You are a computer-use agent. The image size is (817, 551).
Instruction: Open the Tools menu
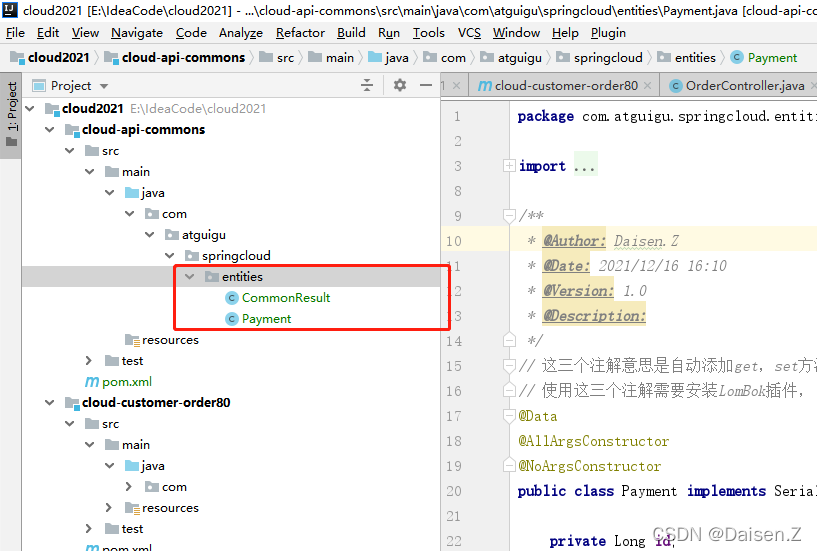[428, 33]
